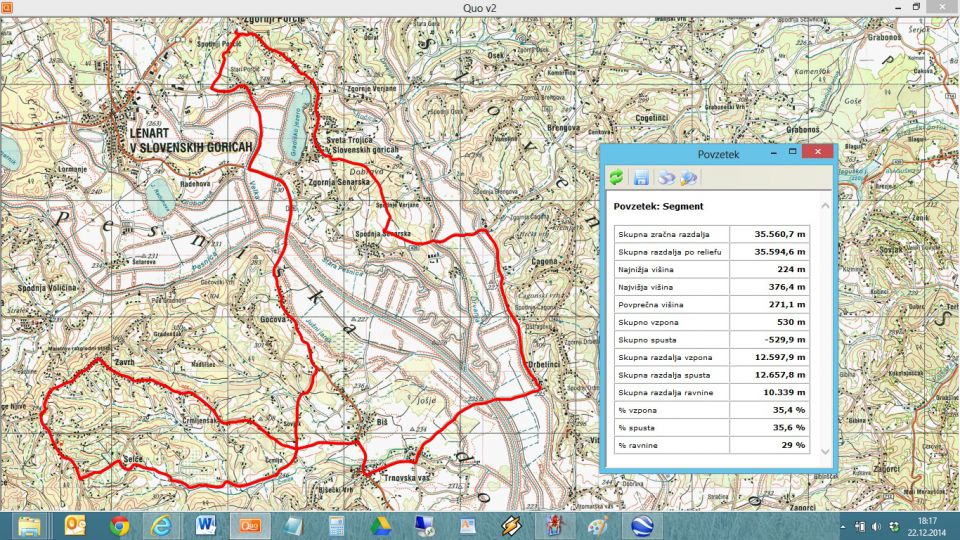Select the average elevation value 271,1 m

[787, 304]
